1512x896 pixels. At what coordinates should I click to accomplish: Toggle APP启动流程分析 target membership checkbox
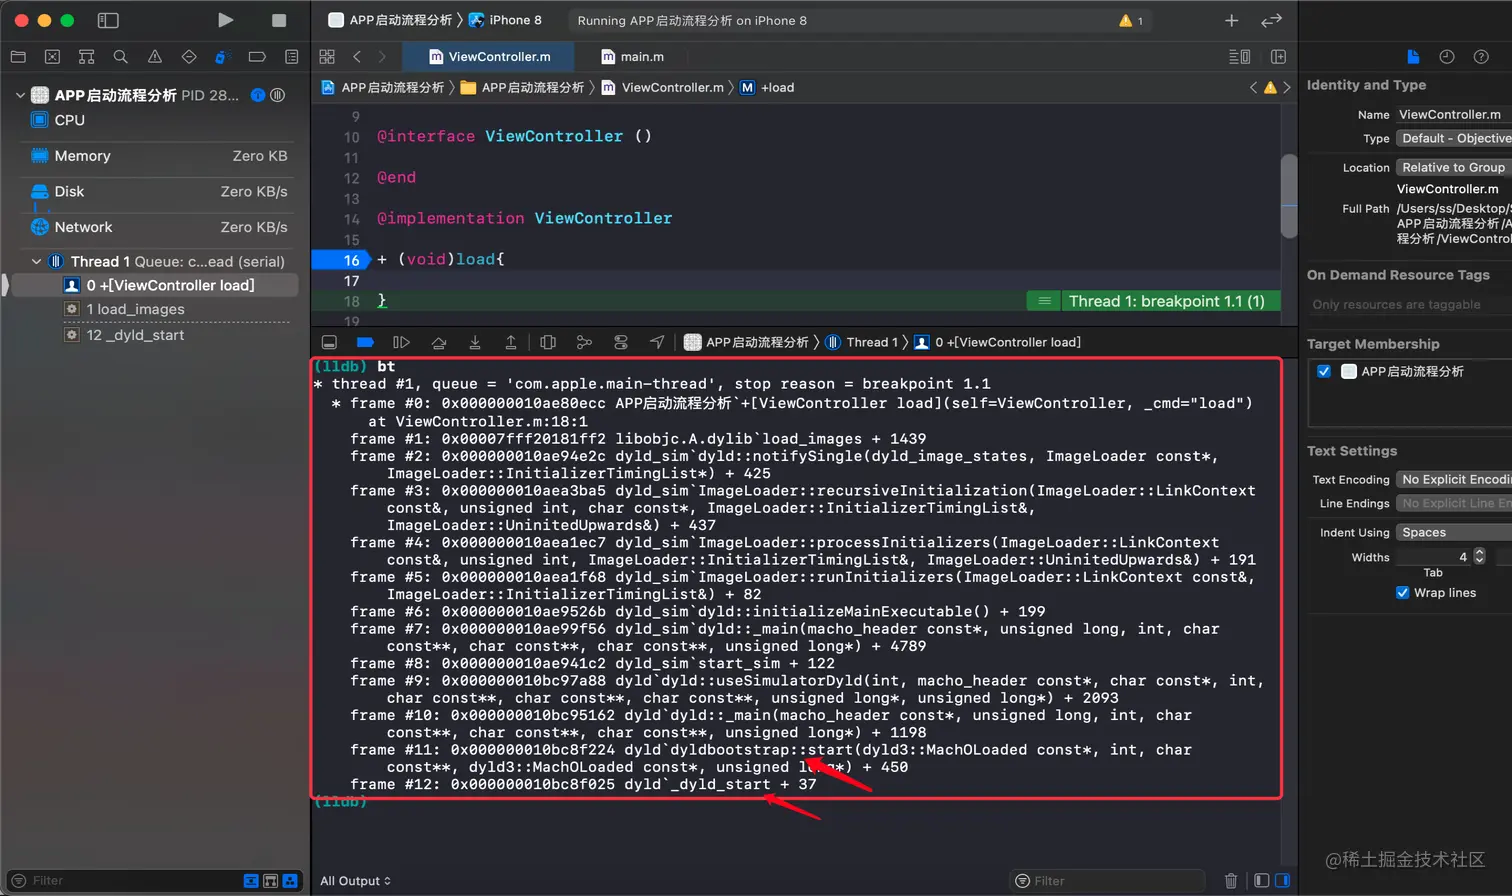1324,371
